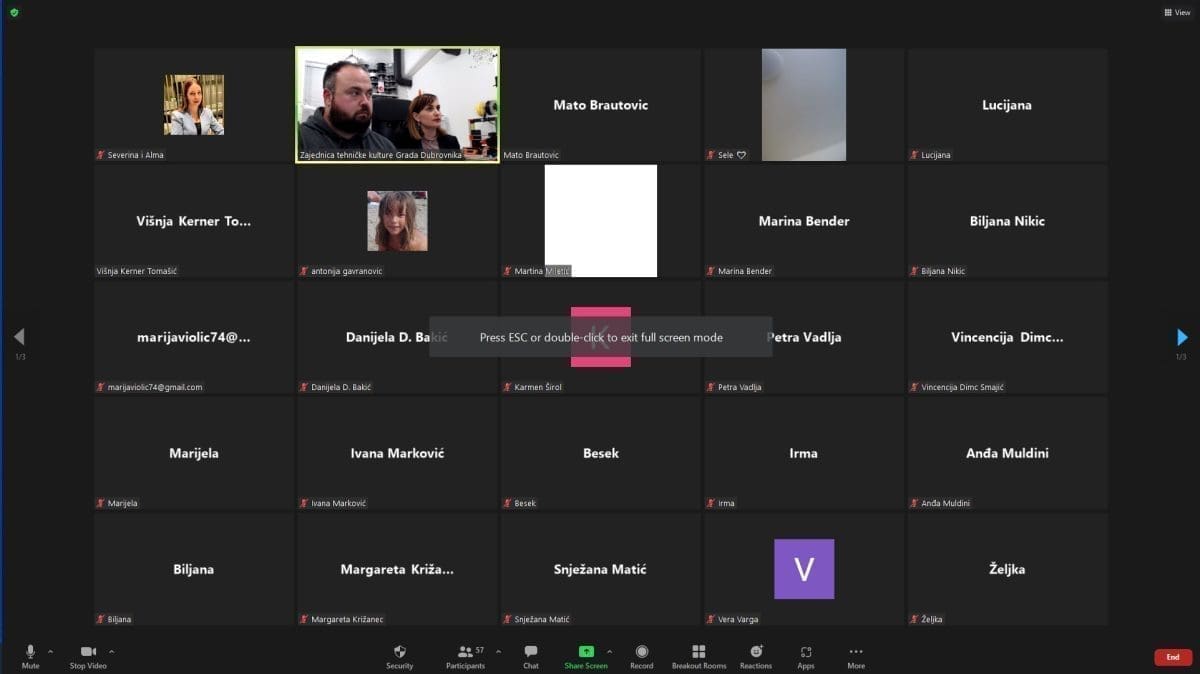This screenshot has height=674, width=1200.
Task: Expand the arrow beside Share Screen
Action: click(609, 651)
